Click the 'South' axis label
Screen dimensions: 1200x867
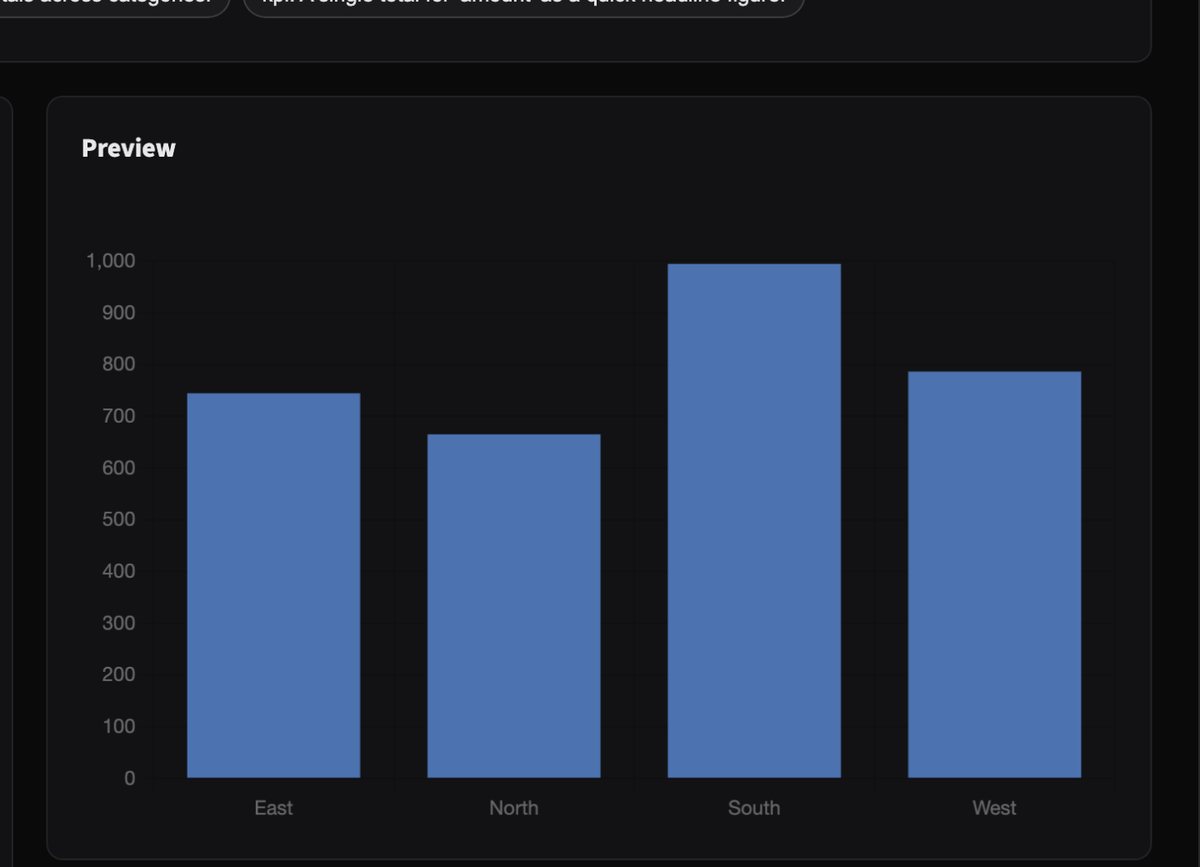pyautogui.click(x=754, y=808)
